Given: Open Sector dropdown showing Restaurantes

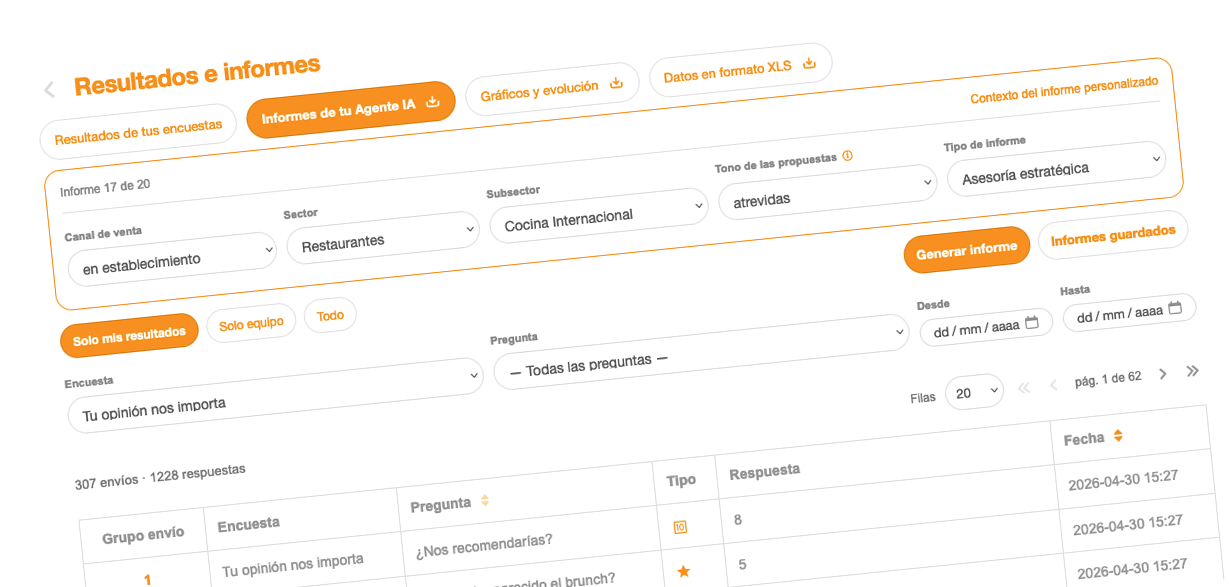Looking at the screenshot, I should (x=383, y=237).
